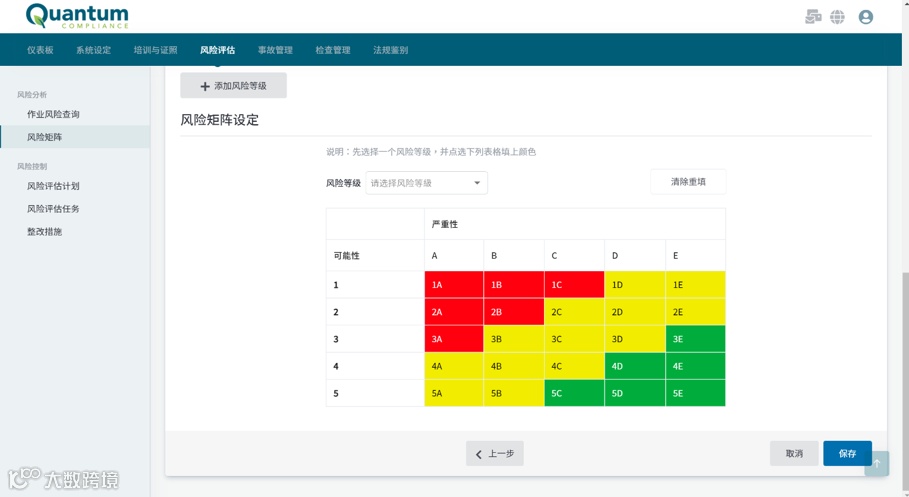Click the 取消 button
This screenshot has width=909, height=497.
click(794, 454)
